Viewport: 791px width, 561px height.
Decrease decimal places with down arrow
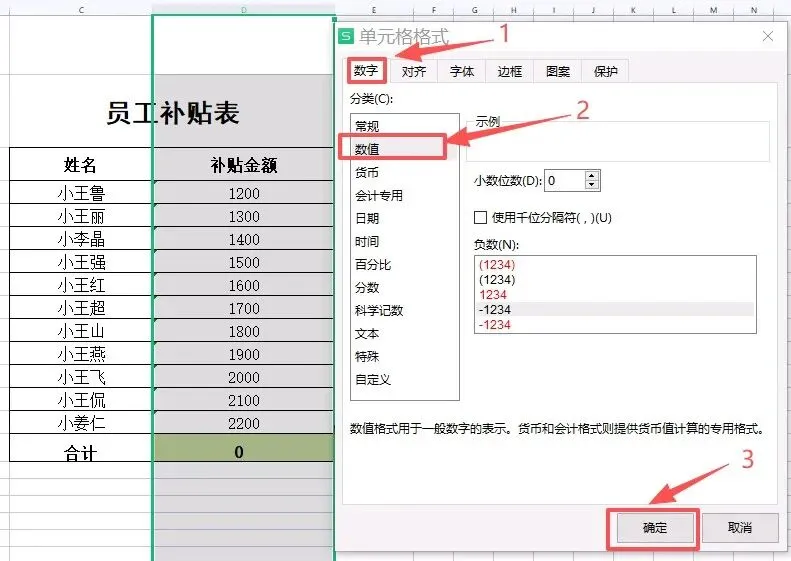(x=592, y=185)
